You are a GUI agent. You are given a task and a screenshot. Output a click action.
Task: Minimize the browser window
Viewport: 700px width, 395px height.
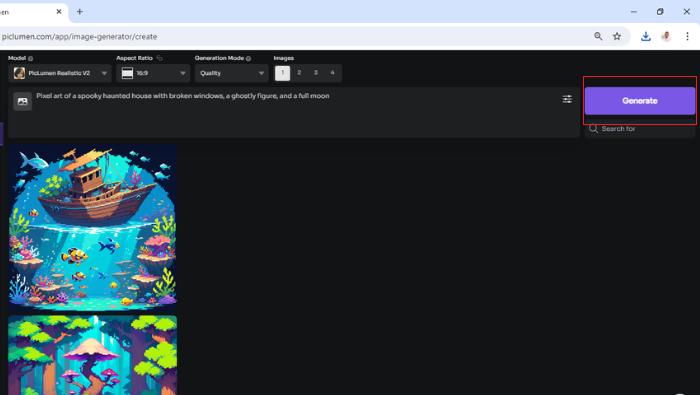634,12
